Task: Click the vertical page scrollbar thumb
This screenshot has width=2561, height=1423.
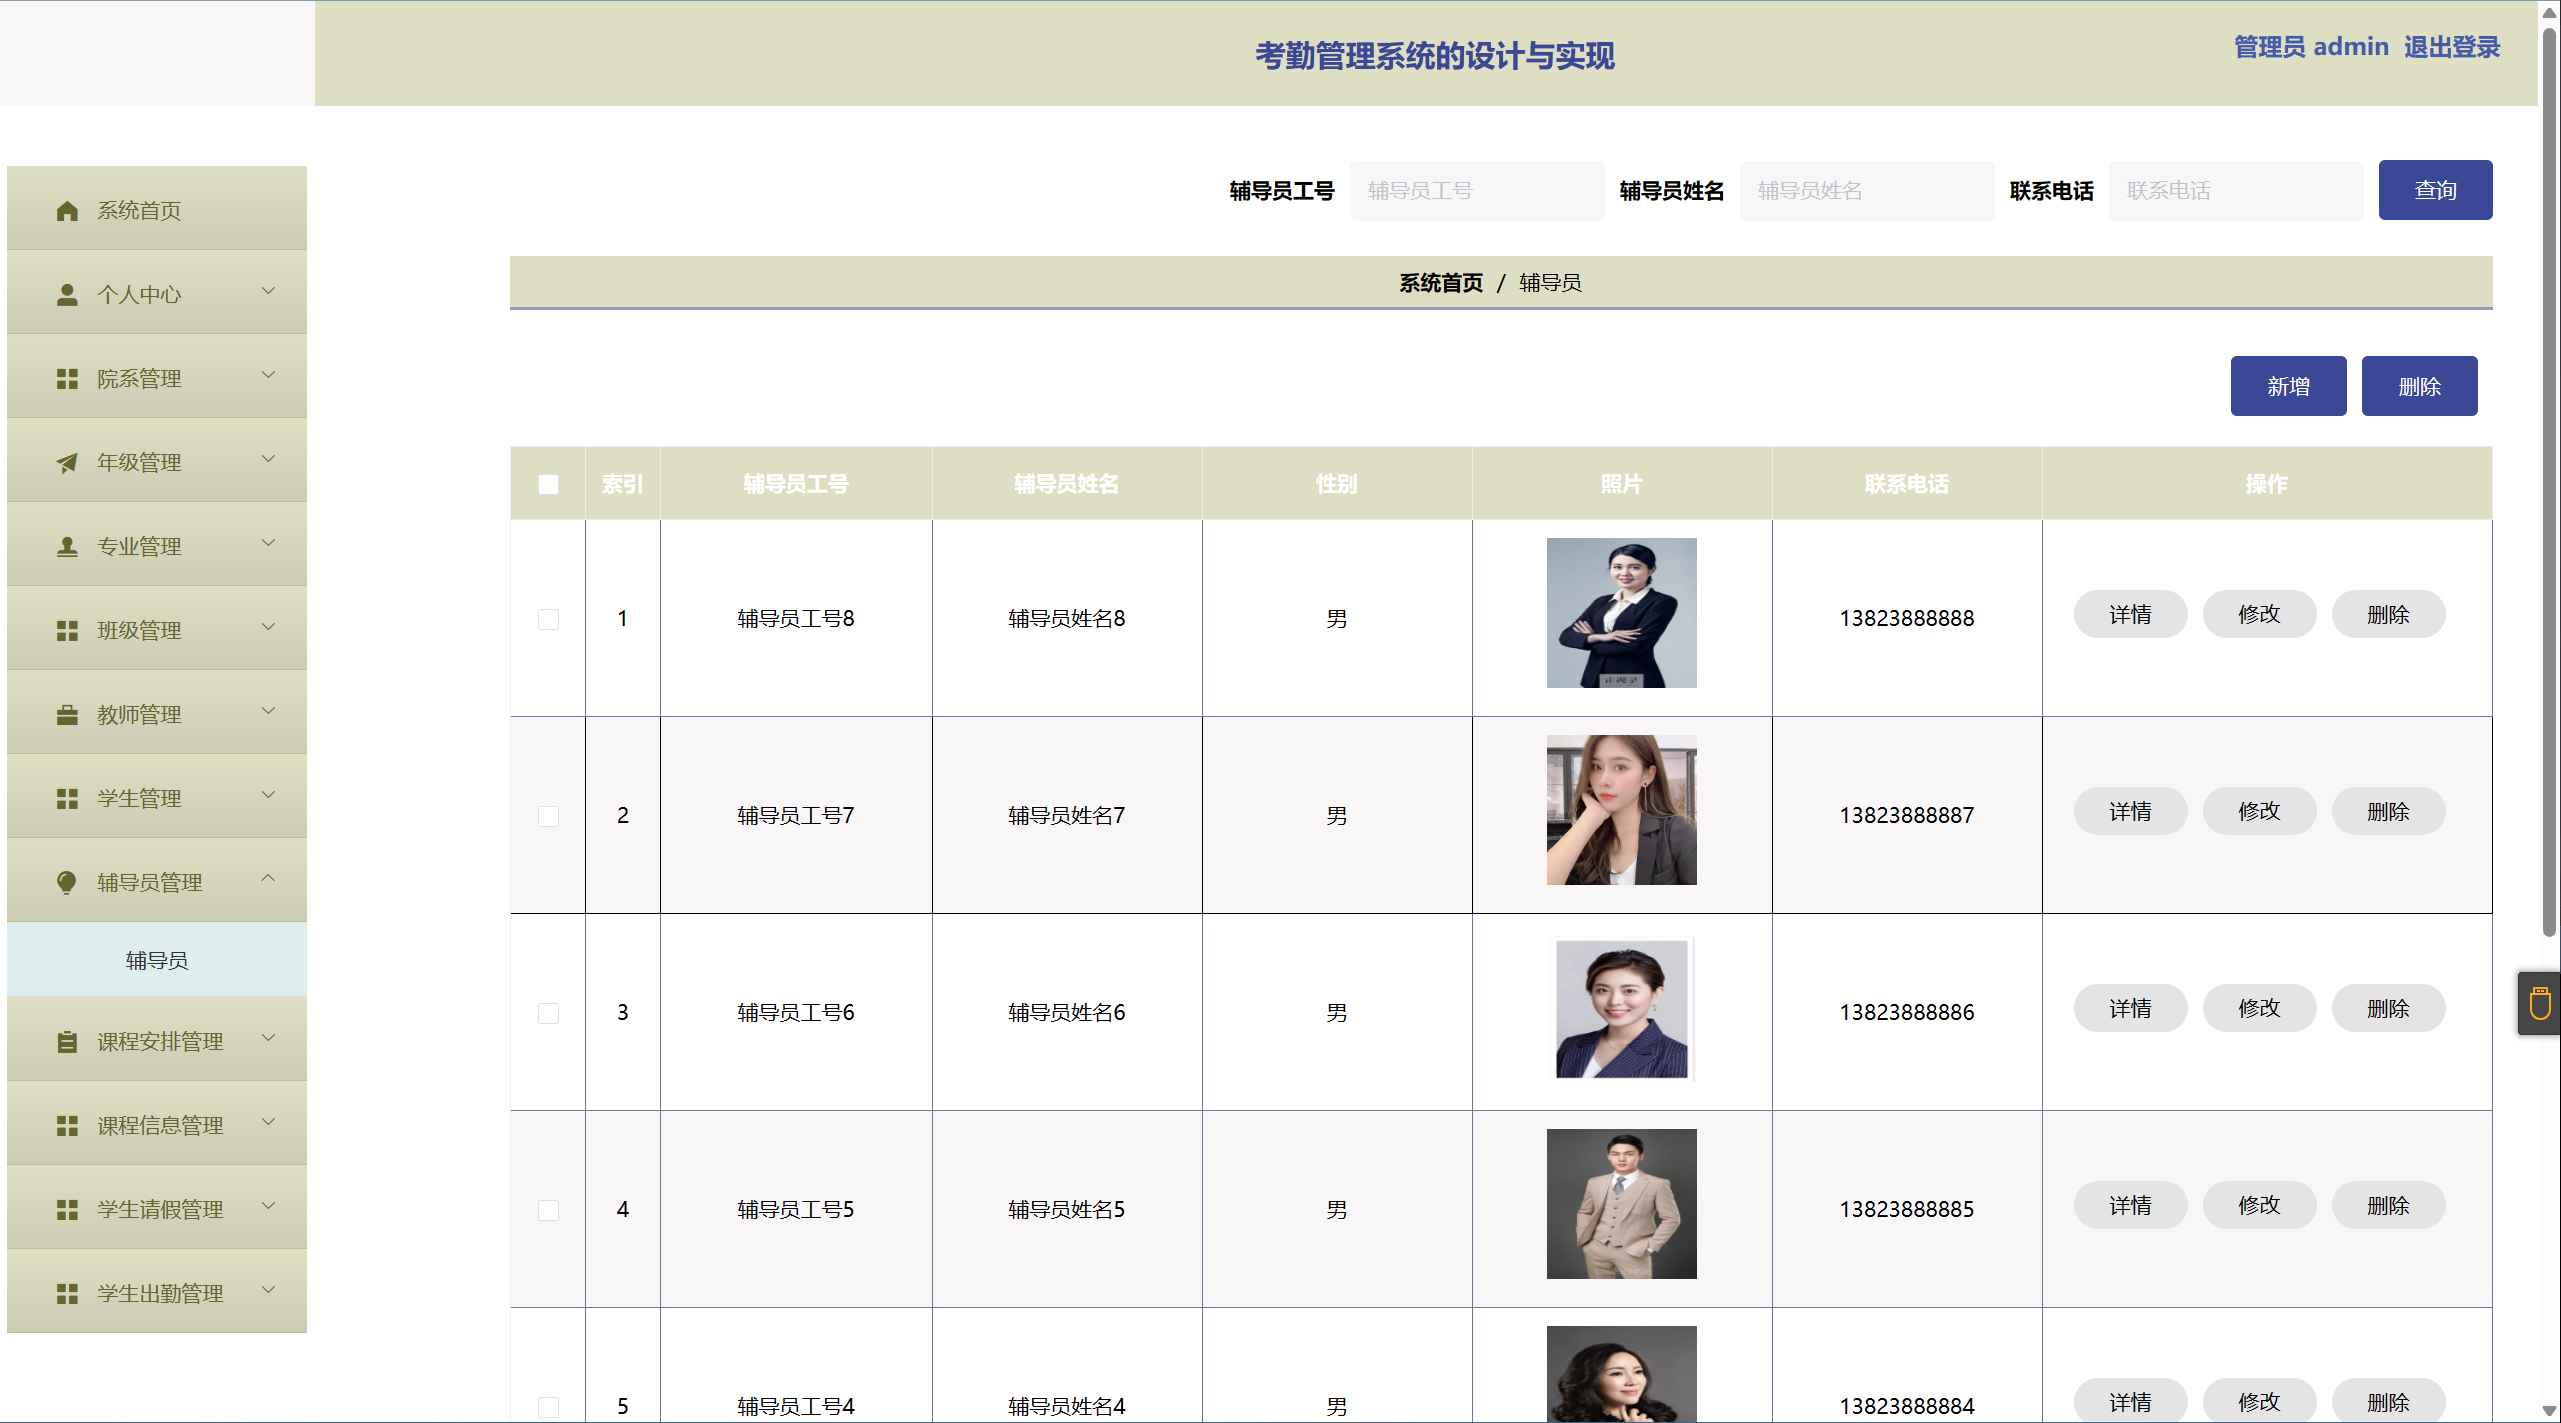Action: [x=2549, y=480]
